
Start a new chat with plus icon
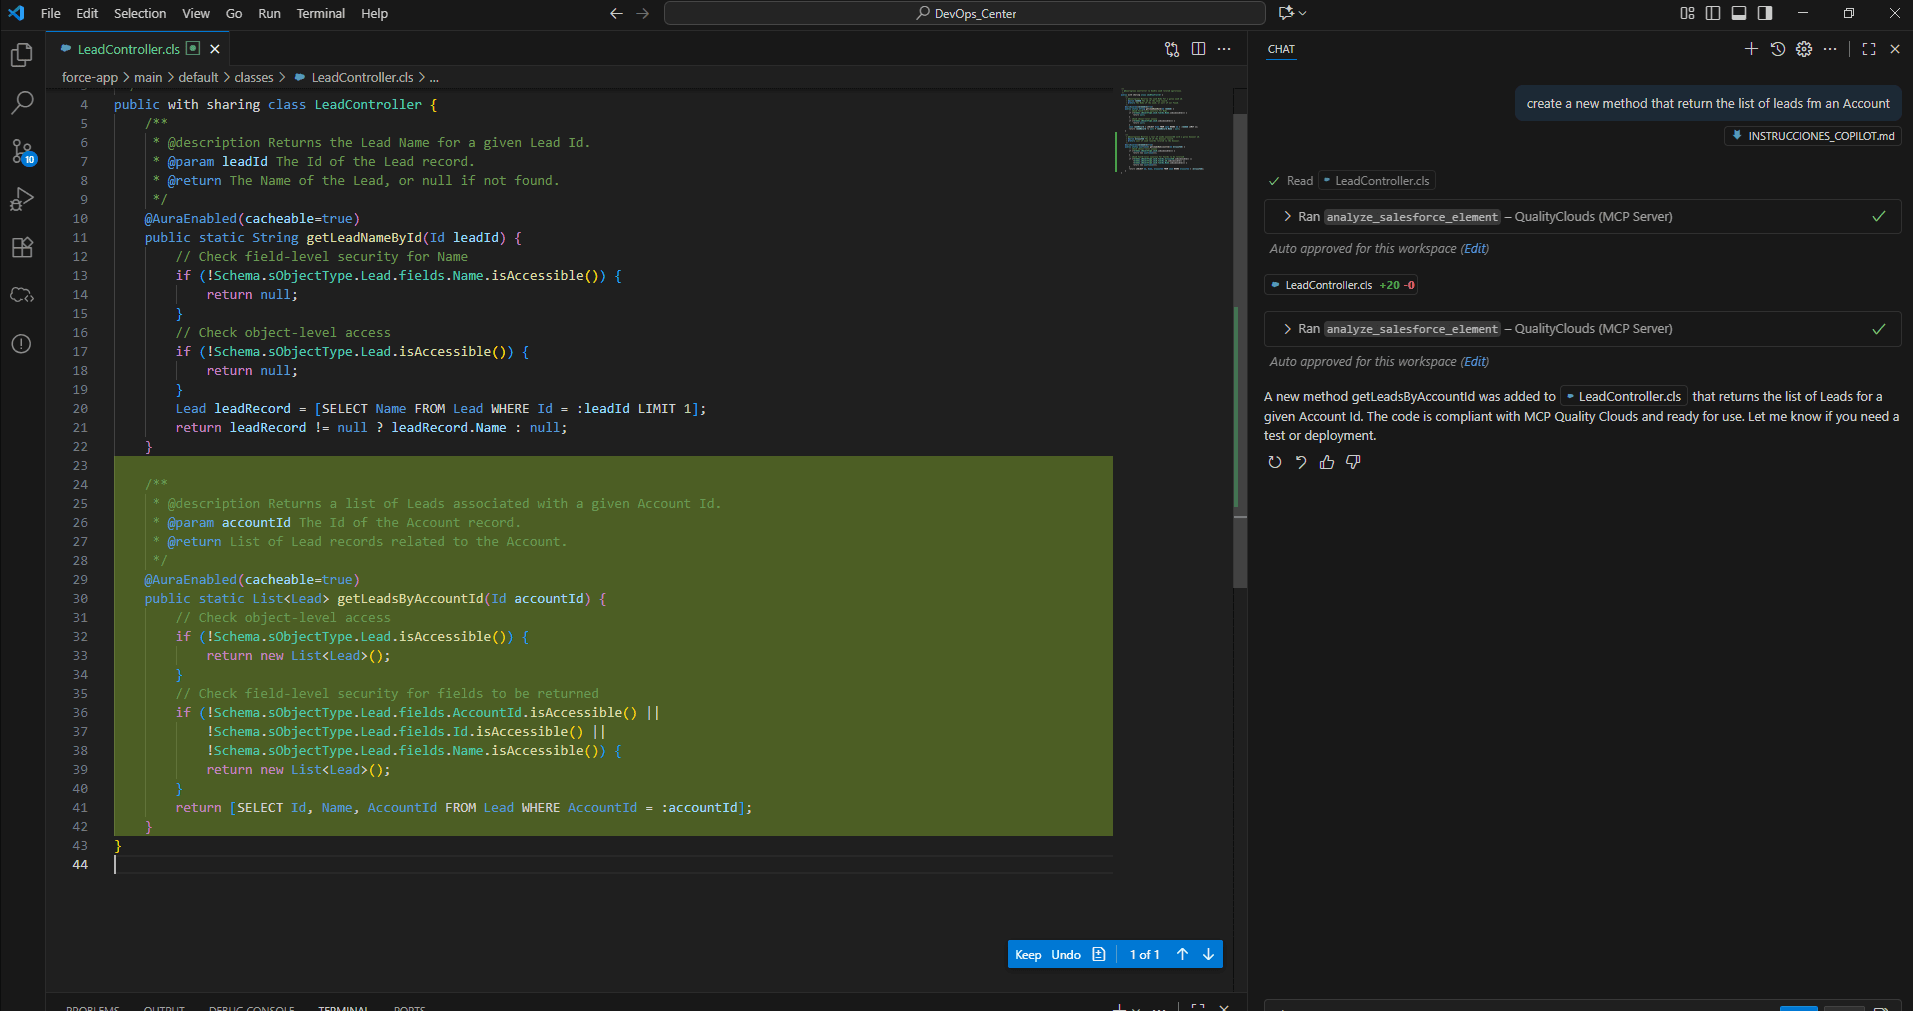[x=1751, y=49]
